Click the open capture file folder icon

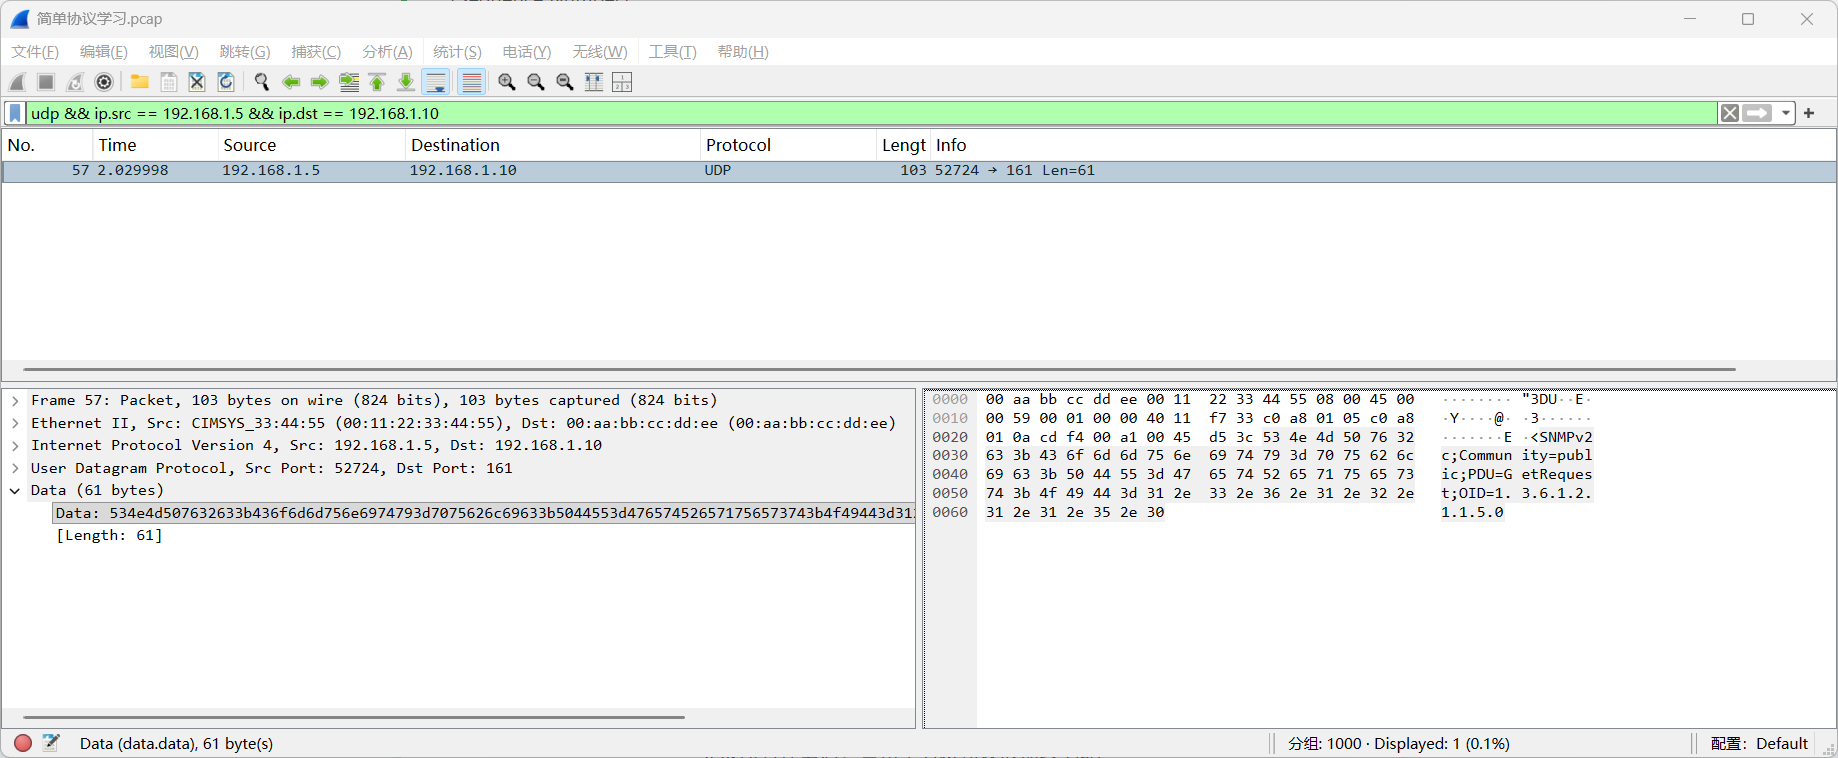(x=140, y=82)
